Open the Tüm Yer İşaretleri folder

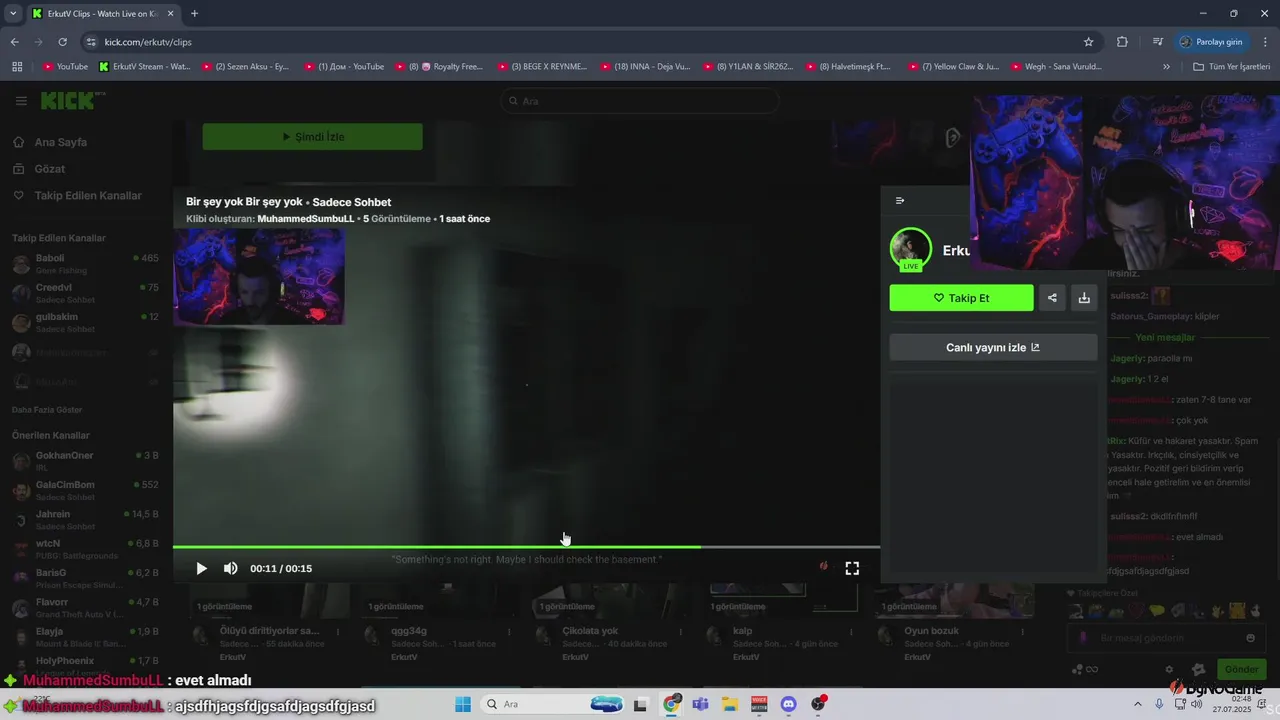tap(1230, 67)
